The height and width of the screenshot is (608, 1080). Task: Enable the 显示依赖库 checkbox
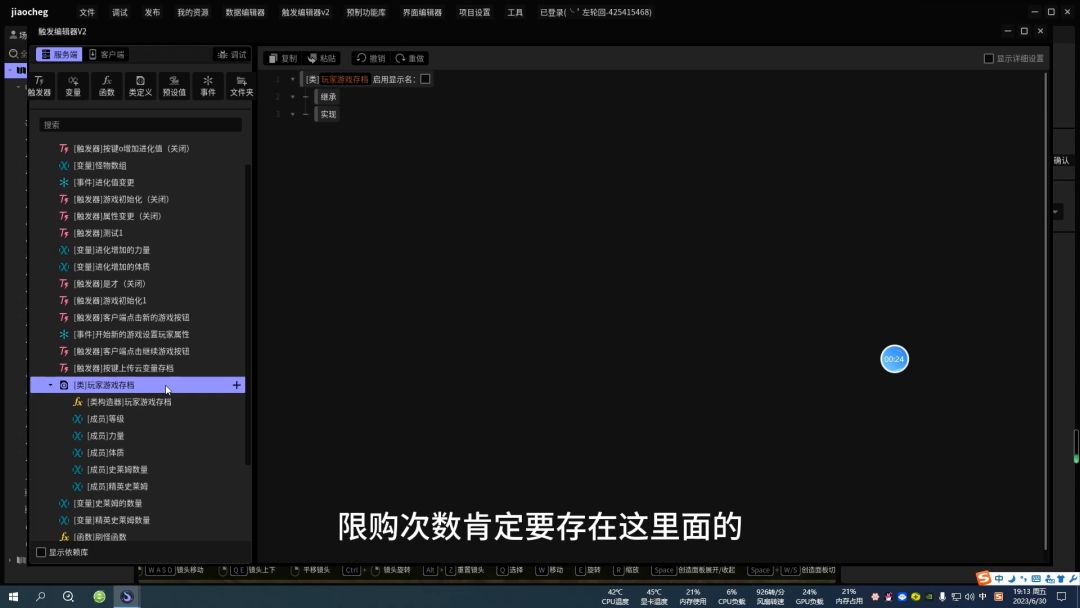41,552
